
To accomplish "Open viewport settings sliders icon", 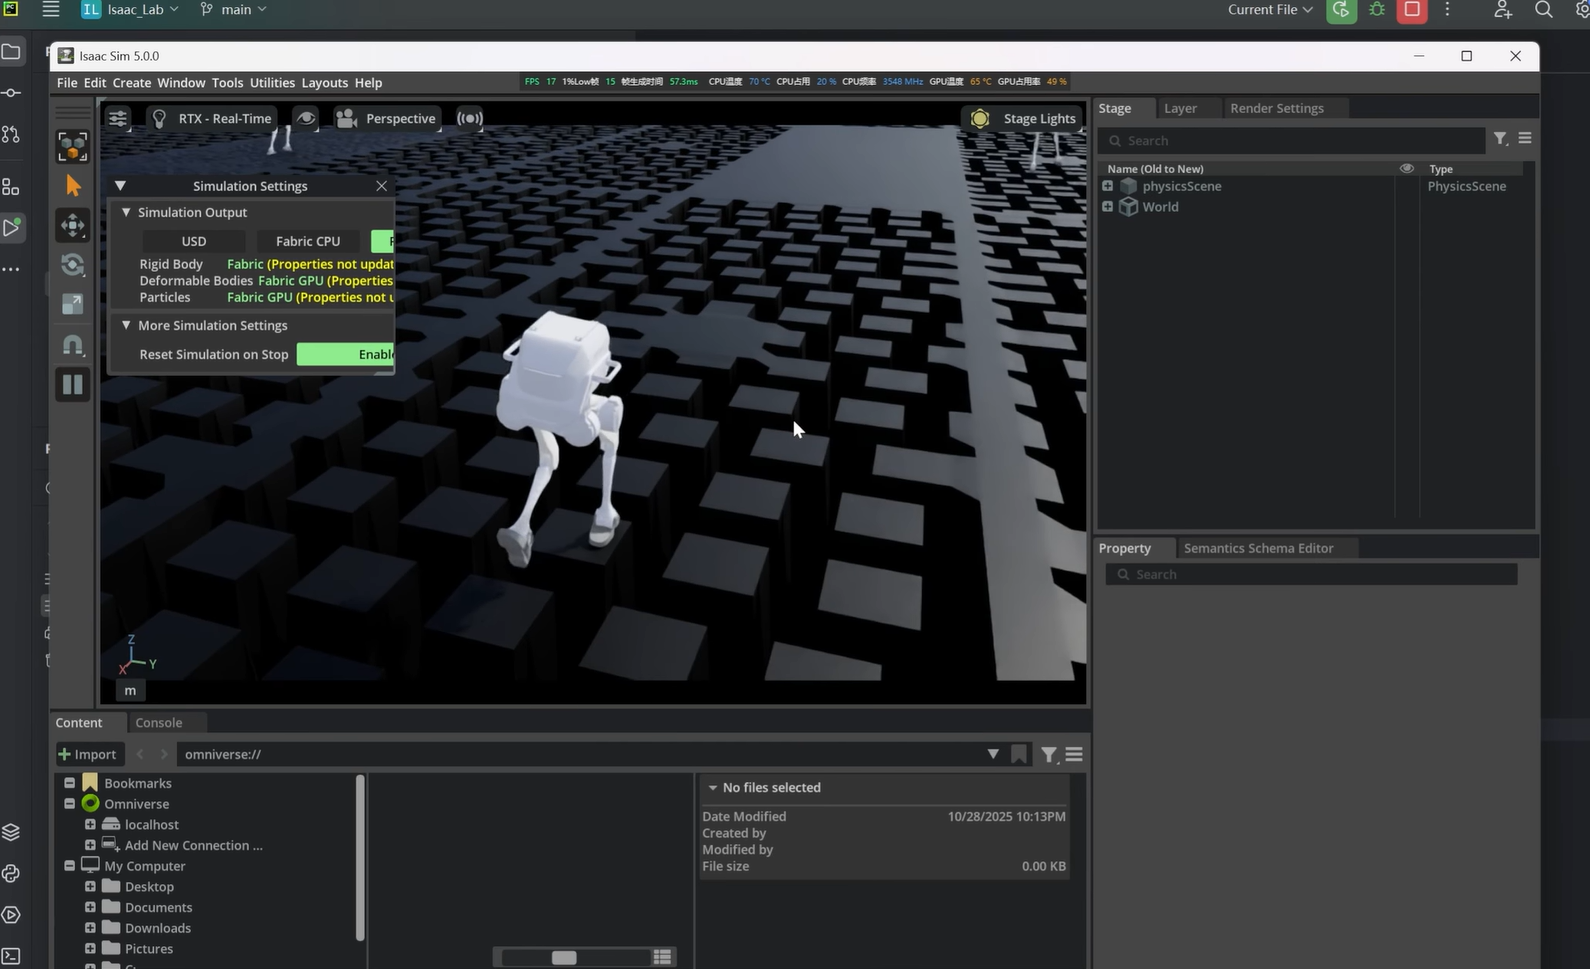I will (x=118, y=118).
